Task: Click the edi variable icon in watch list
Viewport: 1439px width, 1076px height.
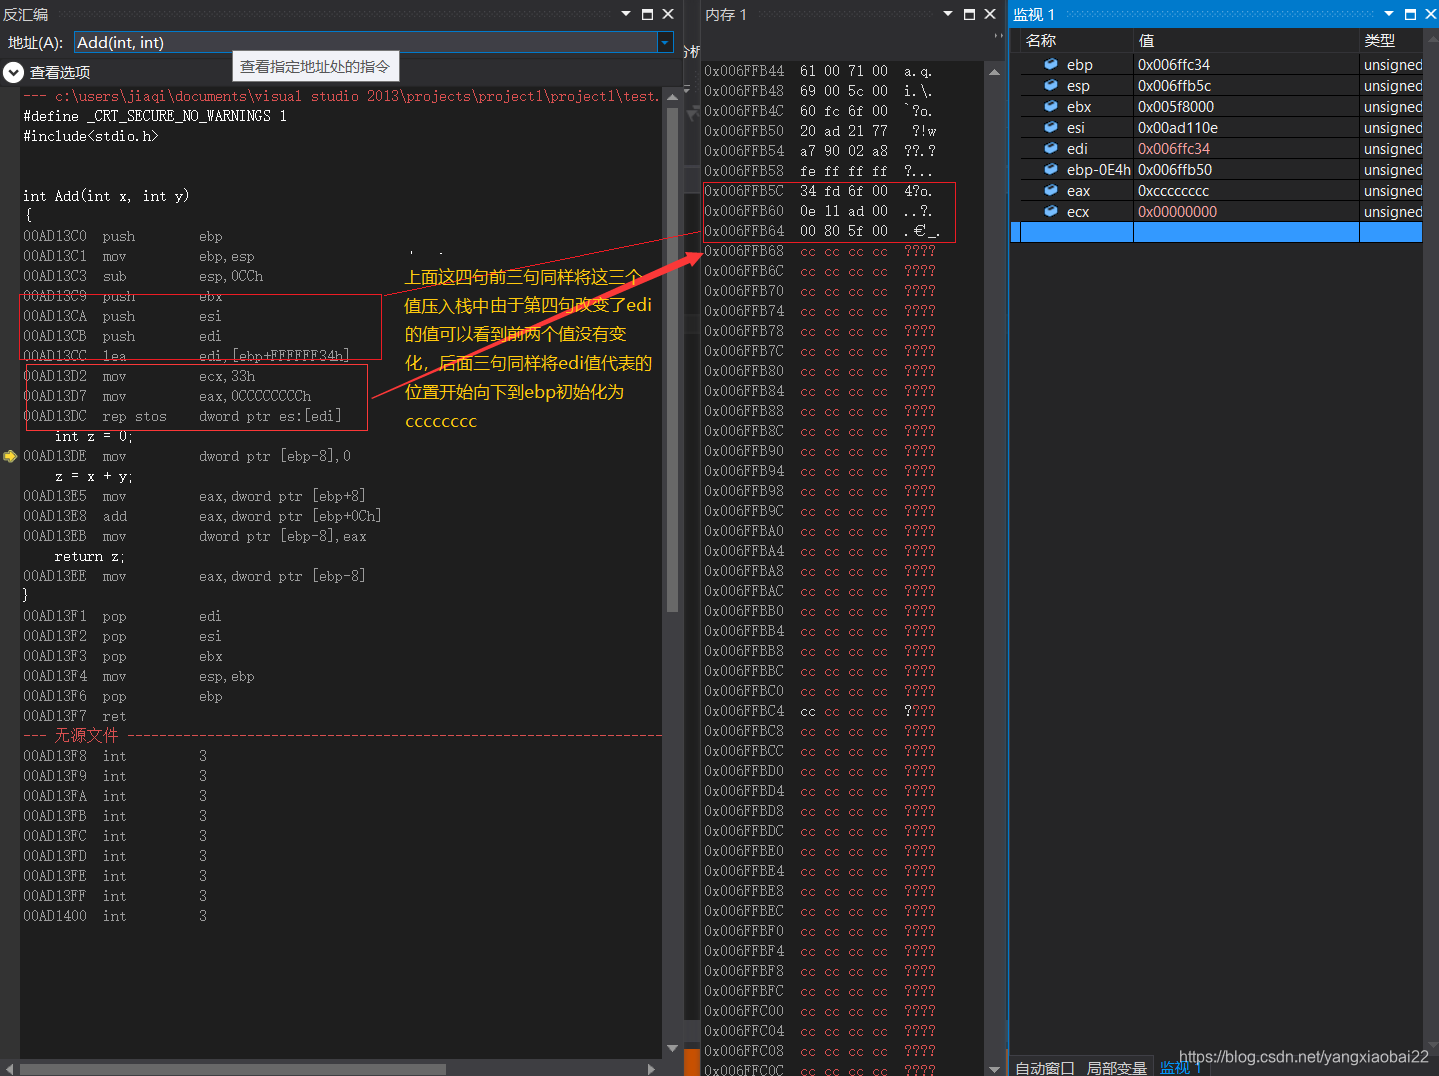Action: 1051,148
